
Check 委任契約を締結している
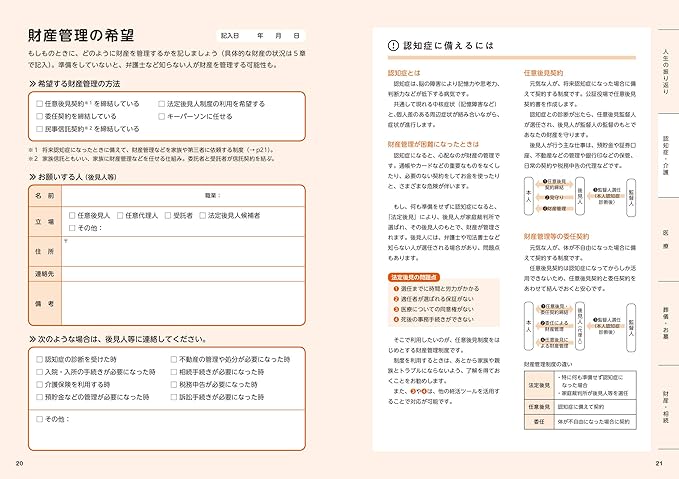(x=39, y=116)
